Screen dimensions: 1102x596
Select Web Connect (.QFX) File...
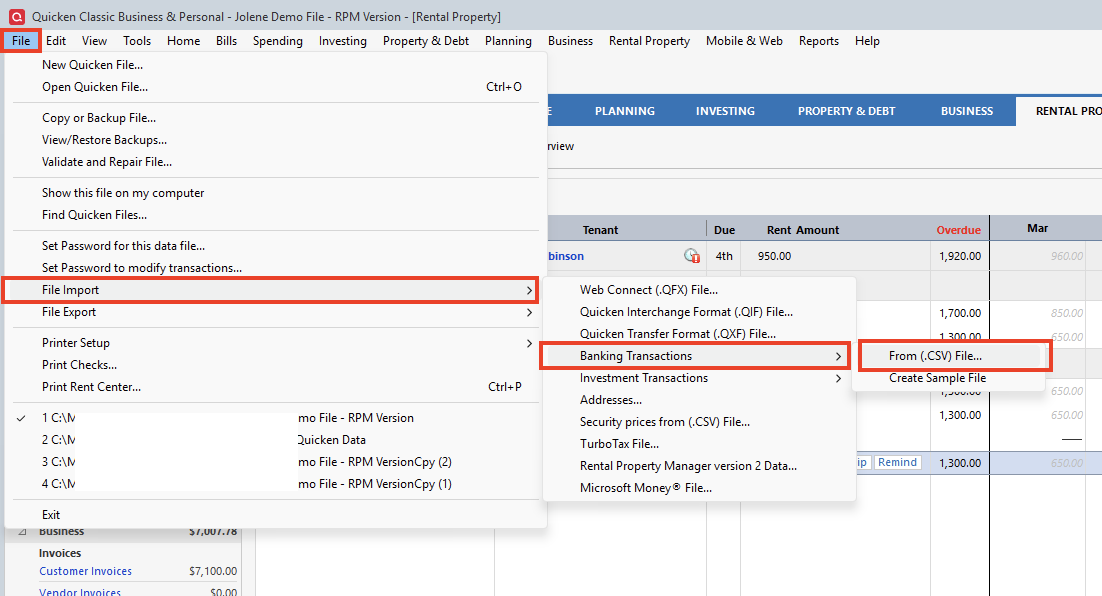pos(699,290)
